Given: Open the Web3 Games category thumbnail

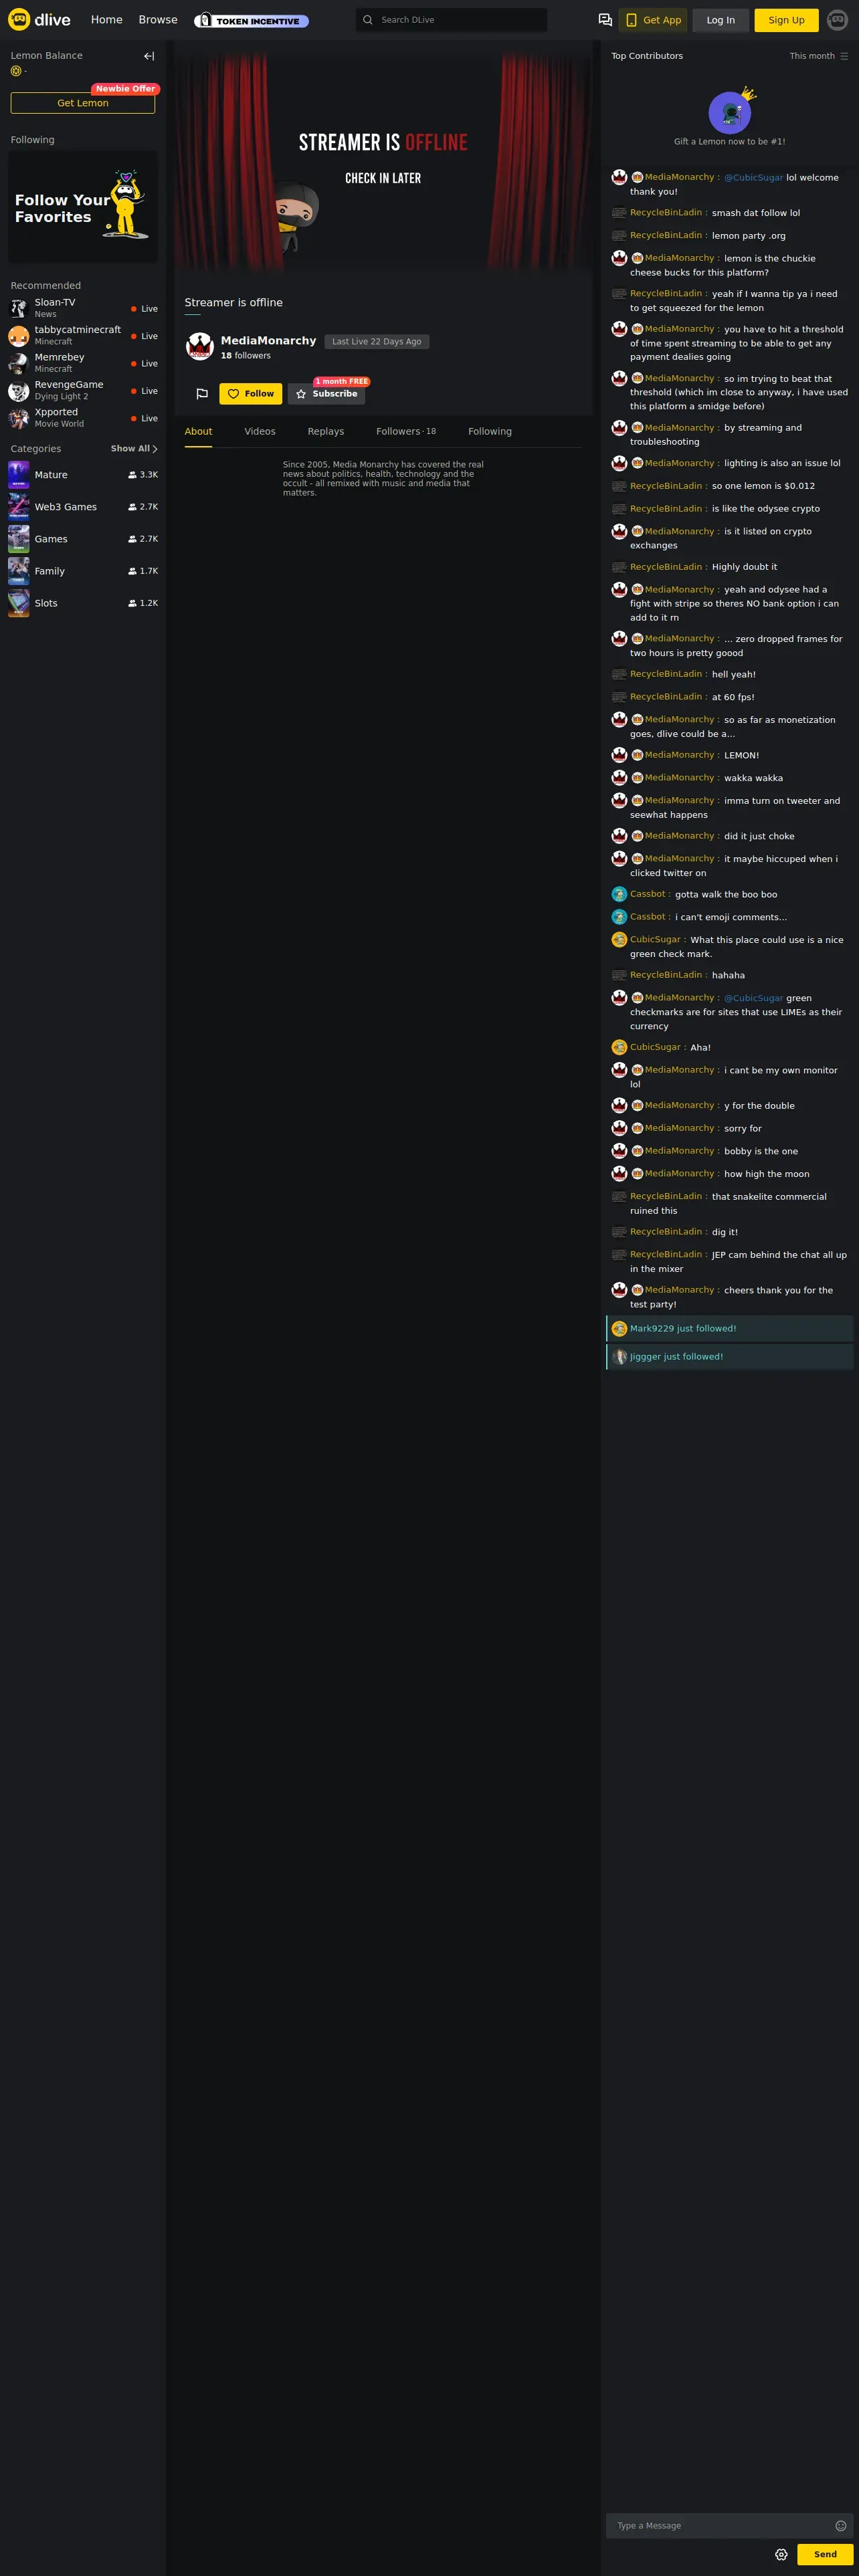Looking at the screenshot, I should [x=19, y=507].
